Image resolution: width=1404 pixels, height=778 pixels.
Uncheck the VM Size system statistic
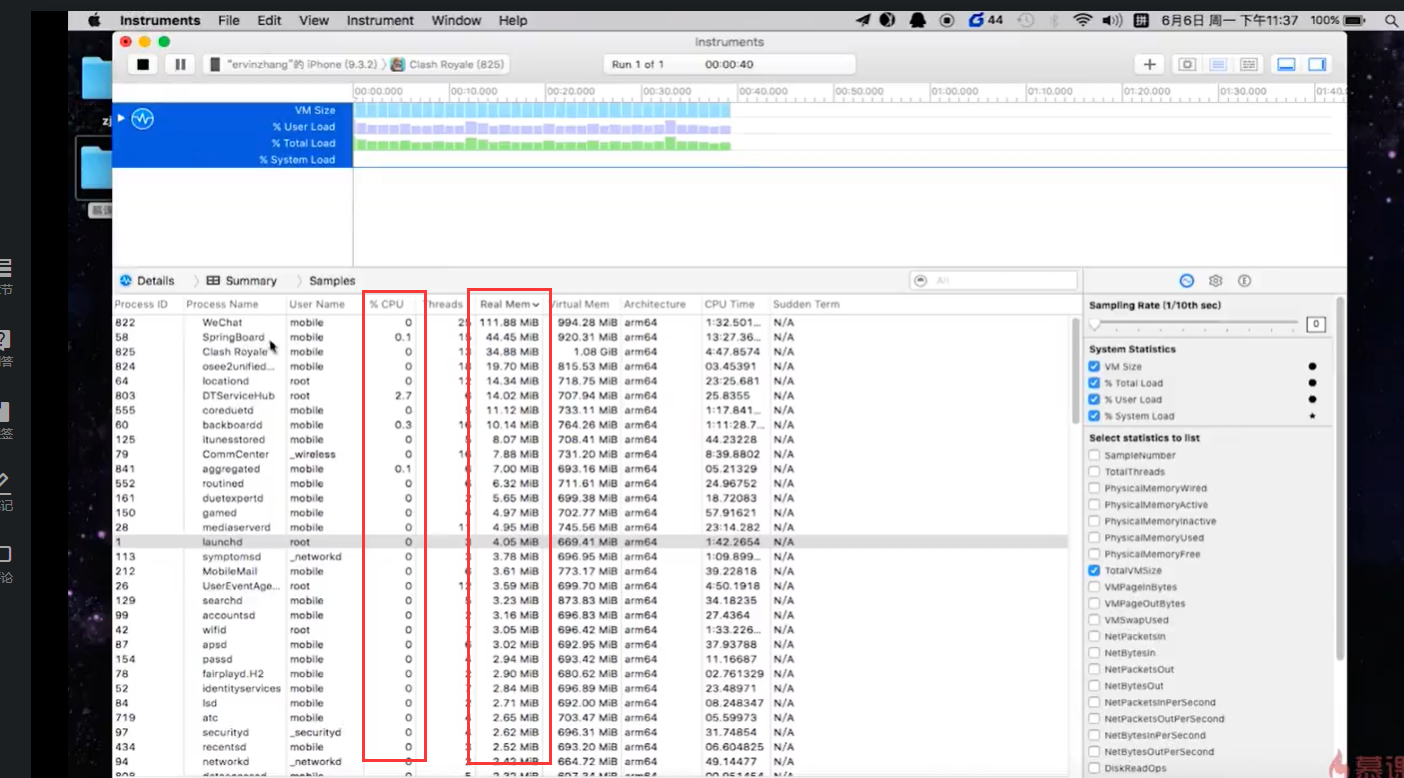[1094, 367]
